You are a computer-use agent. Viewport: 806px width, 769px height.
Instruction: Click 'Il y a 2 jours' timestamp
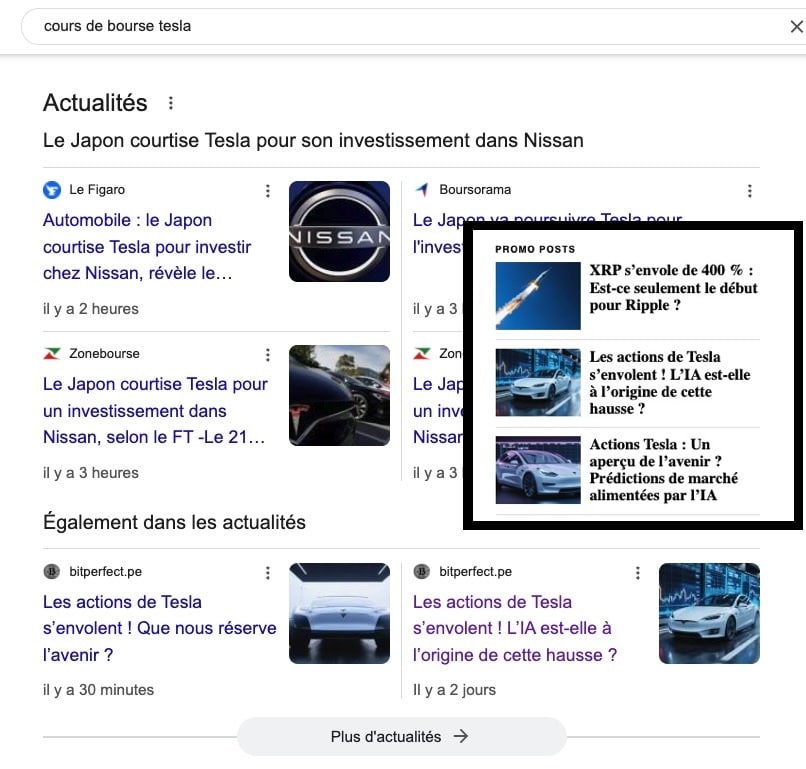(x=454, y=690)
